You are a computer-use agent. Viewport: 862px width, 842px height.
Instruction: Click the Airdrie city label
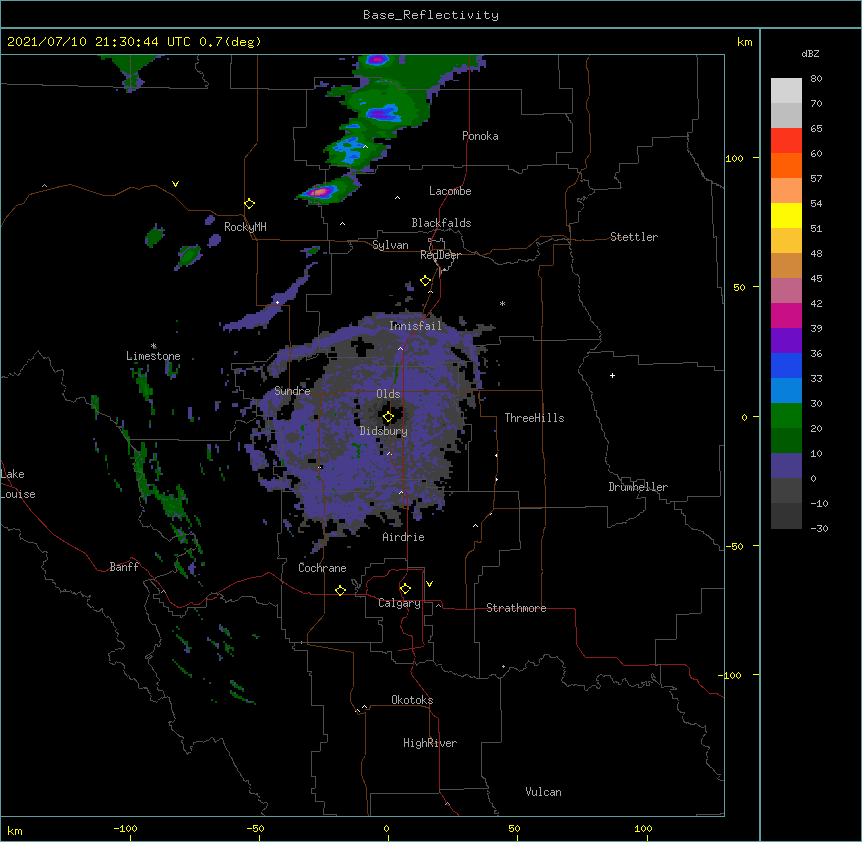404,537
